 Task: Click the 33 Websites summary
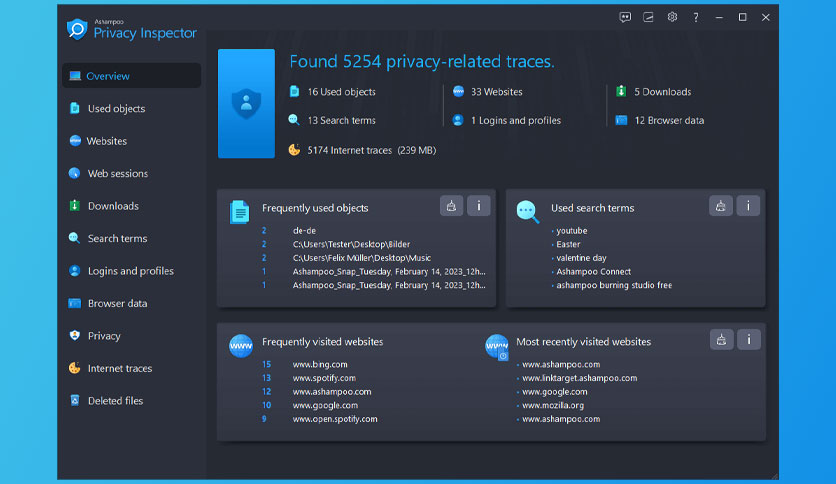tap(487, 92)
